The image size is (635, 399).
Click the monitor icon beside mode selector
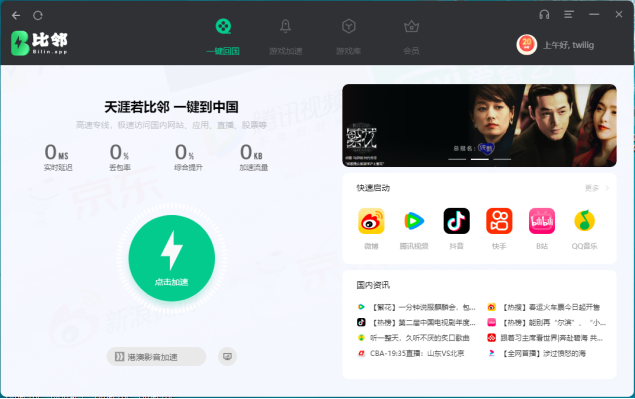click(x=228, y=356)
